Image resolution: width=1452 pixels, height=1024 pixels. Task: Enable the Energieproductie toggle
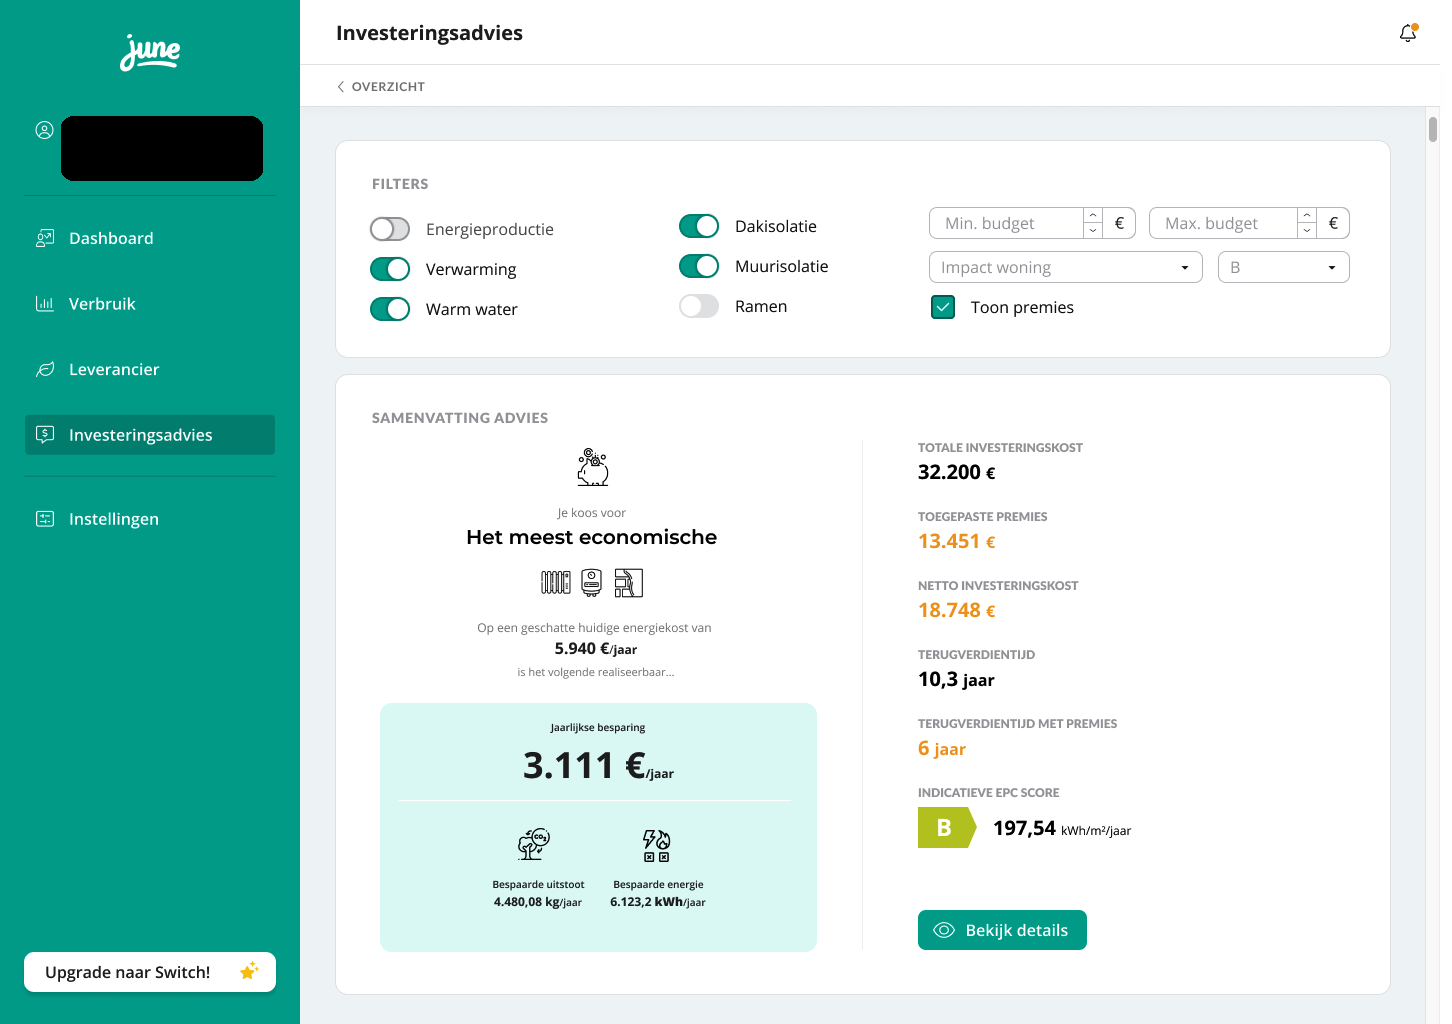click(390, 229)
